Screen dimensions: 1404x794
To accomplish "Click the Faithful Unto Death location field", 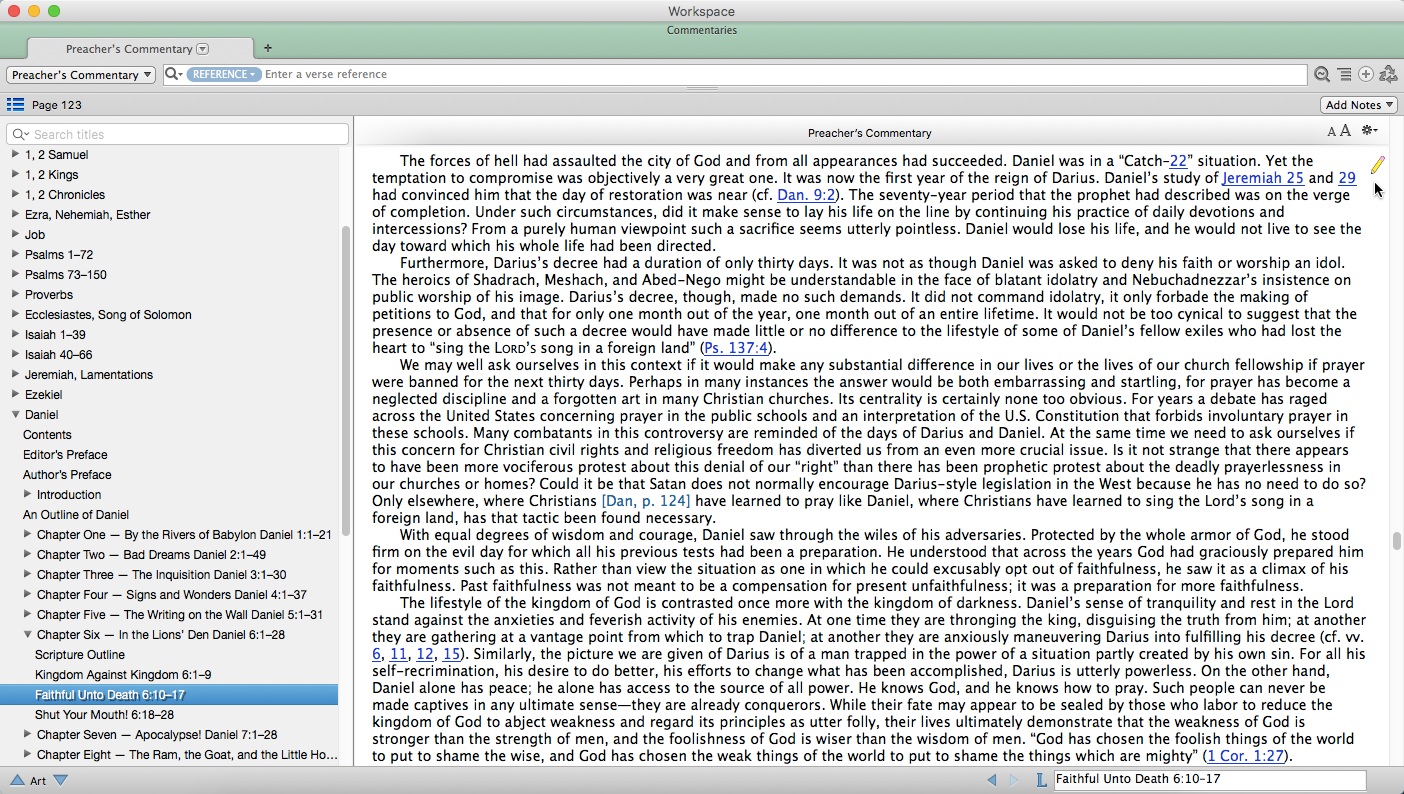I will (1210, 780).
